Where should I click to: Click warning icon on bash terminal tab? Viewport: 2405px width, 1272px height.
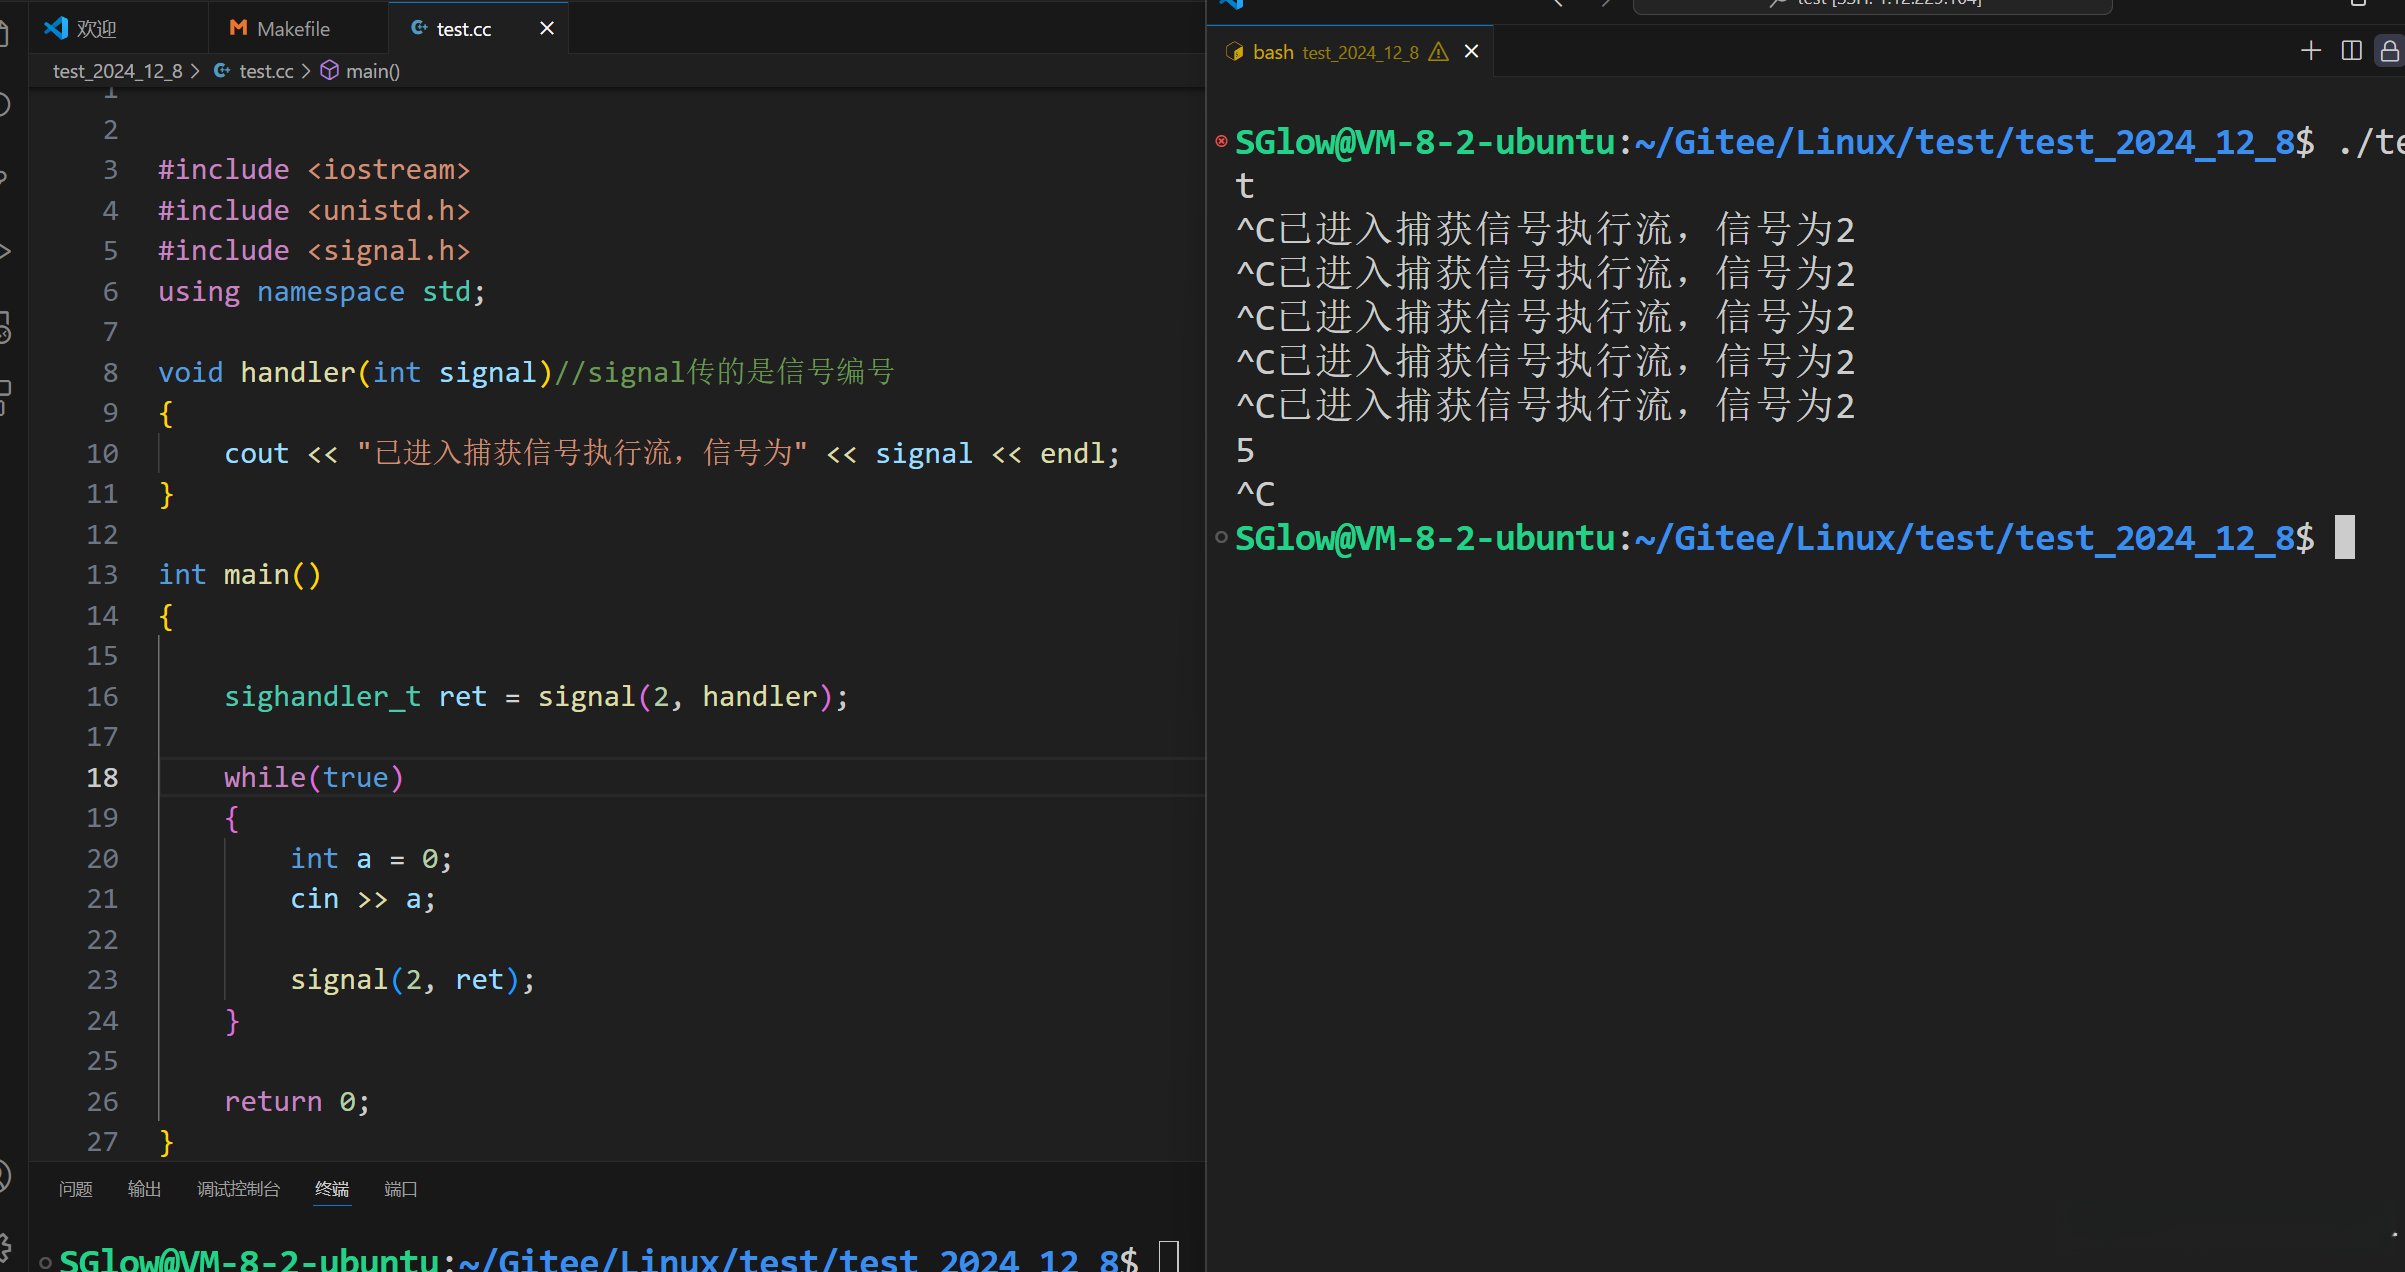point(1438,52)
